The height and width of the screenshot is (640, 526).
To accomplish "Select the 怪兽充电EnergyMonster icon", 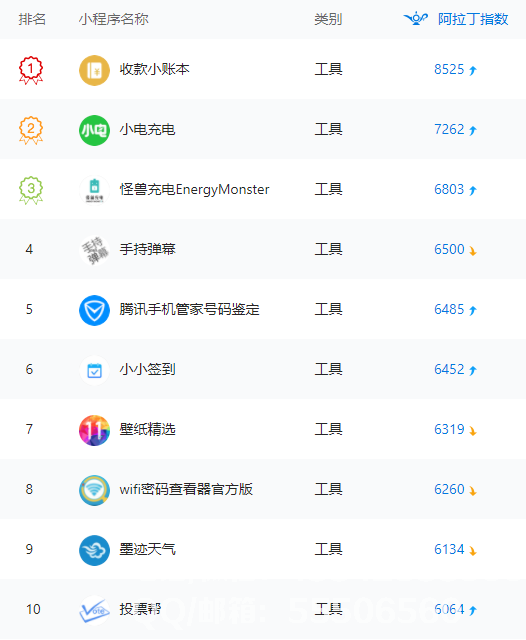I will [x=94, y=190].
